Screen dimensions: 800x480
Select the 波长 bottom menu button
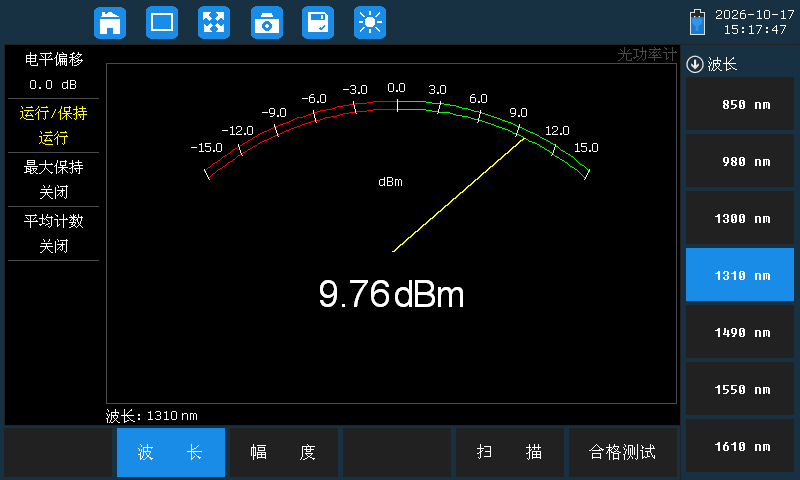[x=171, y=452]
